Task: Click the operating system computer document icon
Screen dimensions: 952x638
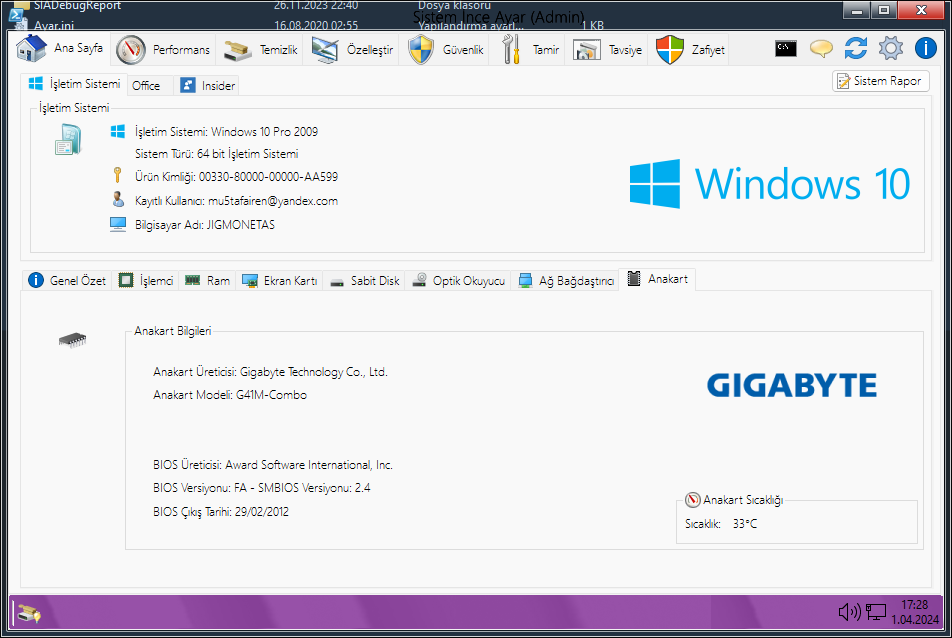Action: coord(67,139)
